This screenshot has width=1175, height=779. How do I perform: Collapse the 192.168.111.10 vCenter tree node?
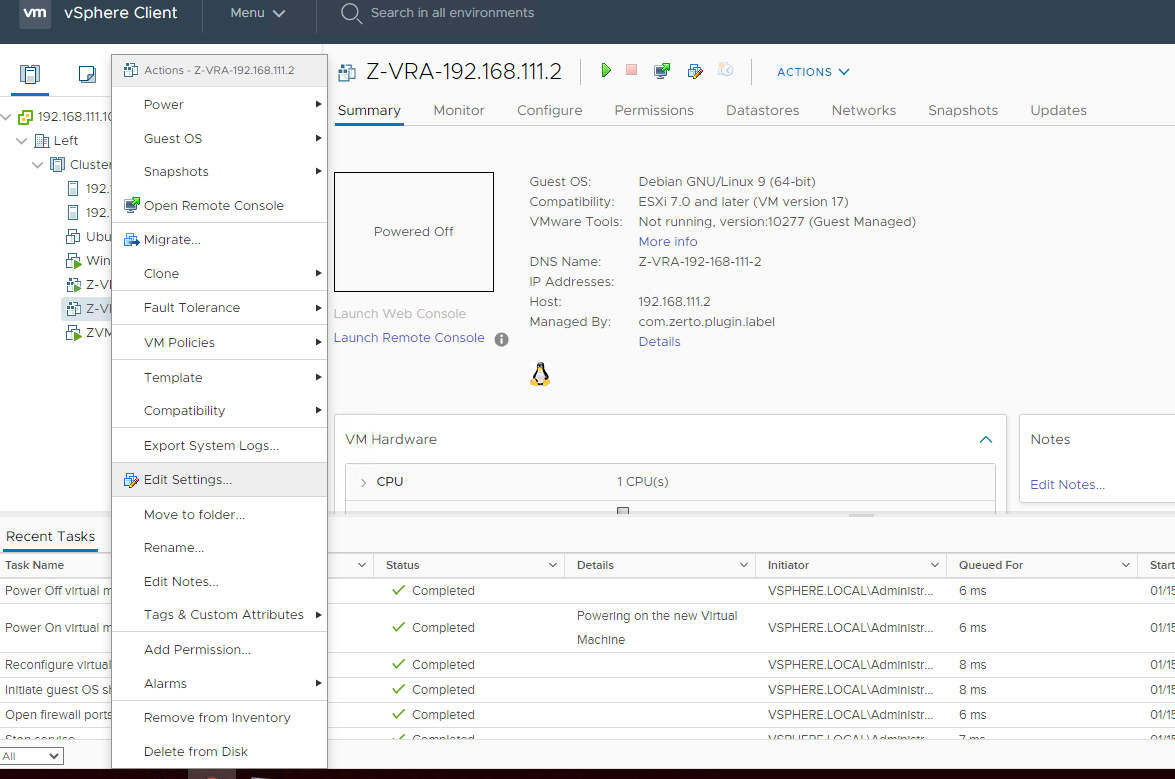6,117
